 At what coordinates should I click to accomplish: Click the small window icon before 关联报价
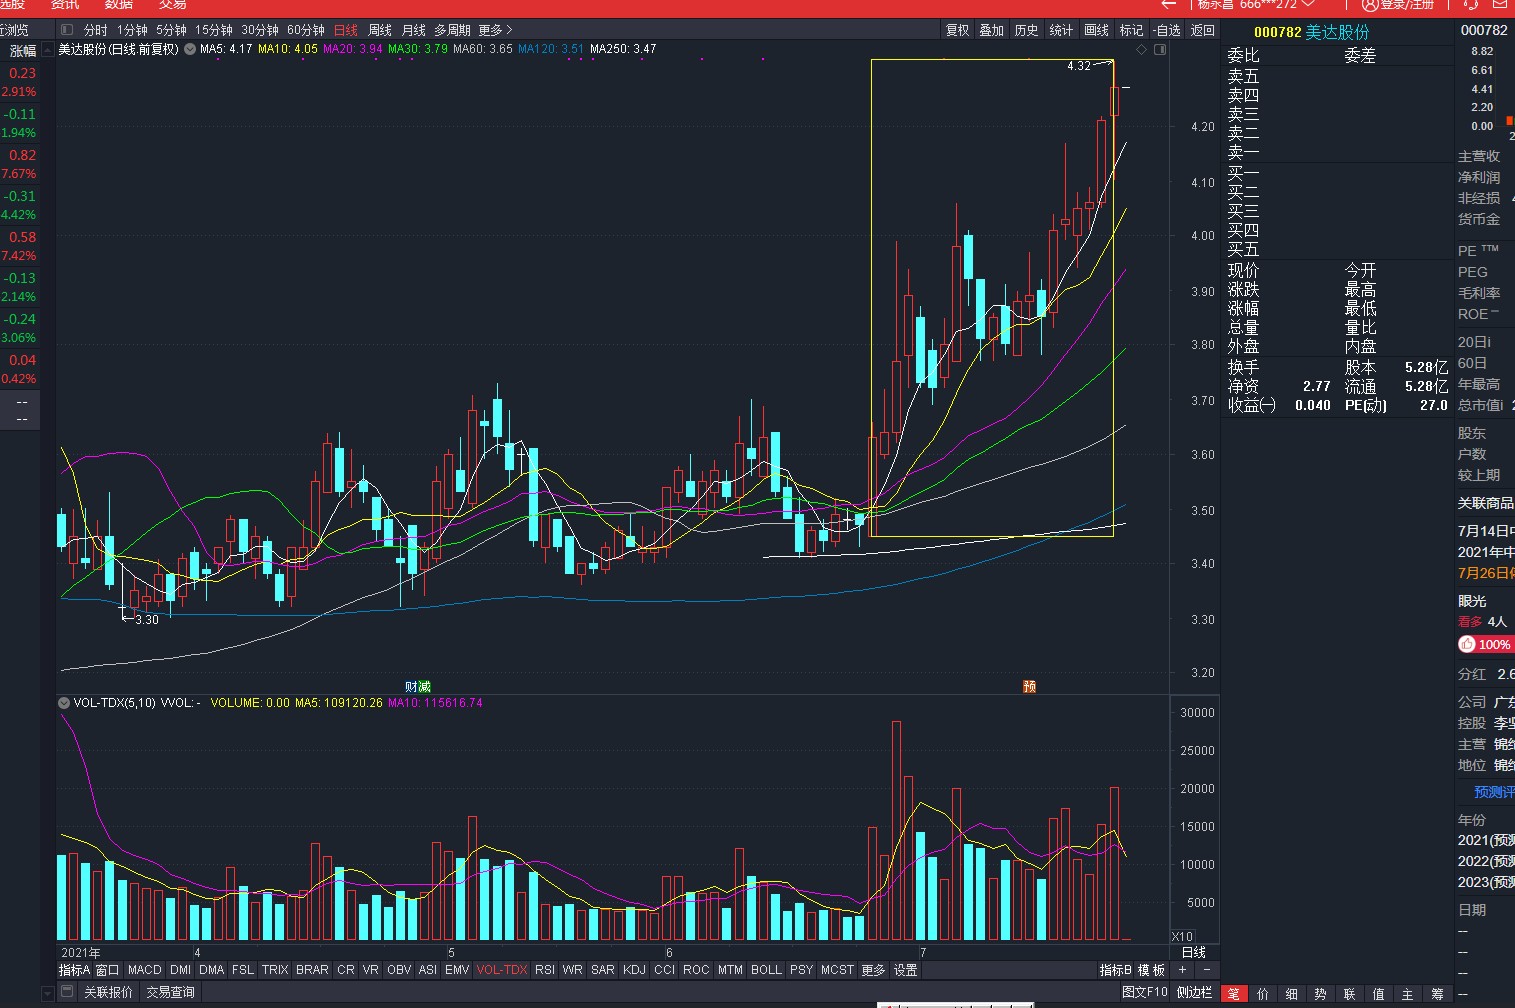pyautogui.click(x=67, y=992)
